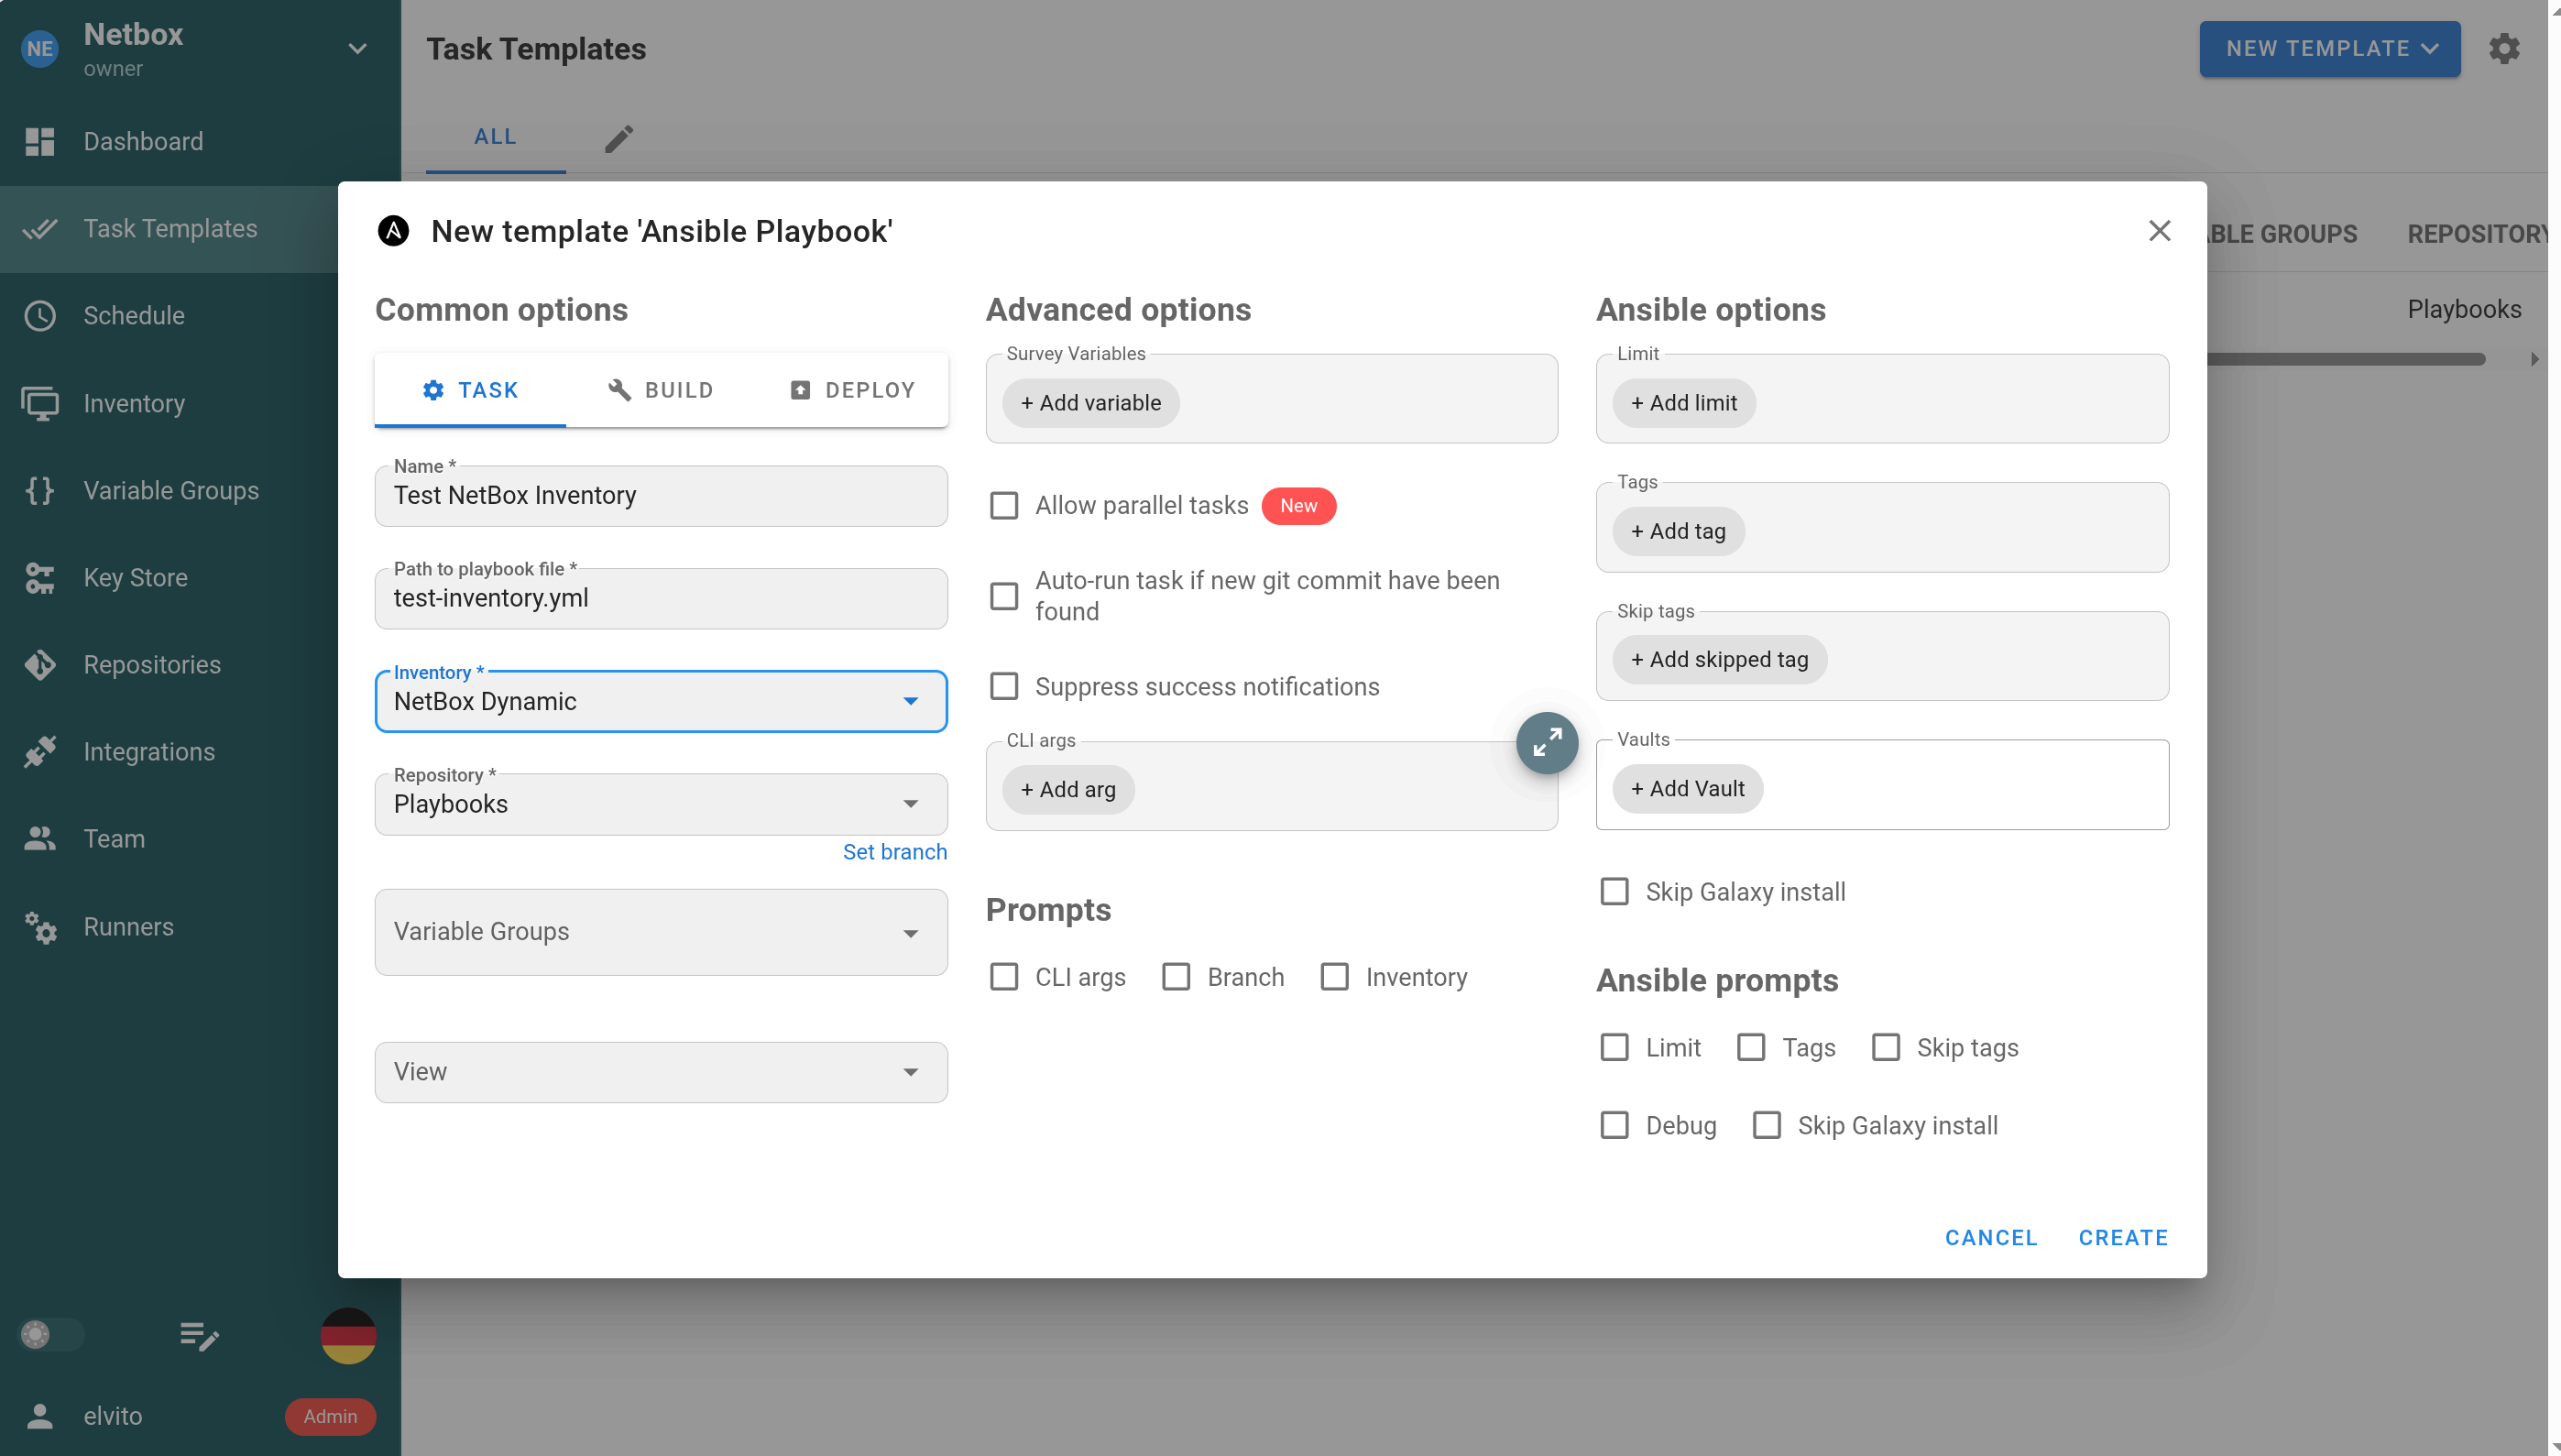The width and height of the screenshot is (2561, 1456).
Task: Click Add tag button
Action: [1679, 532]
